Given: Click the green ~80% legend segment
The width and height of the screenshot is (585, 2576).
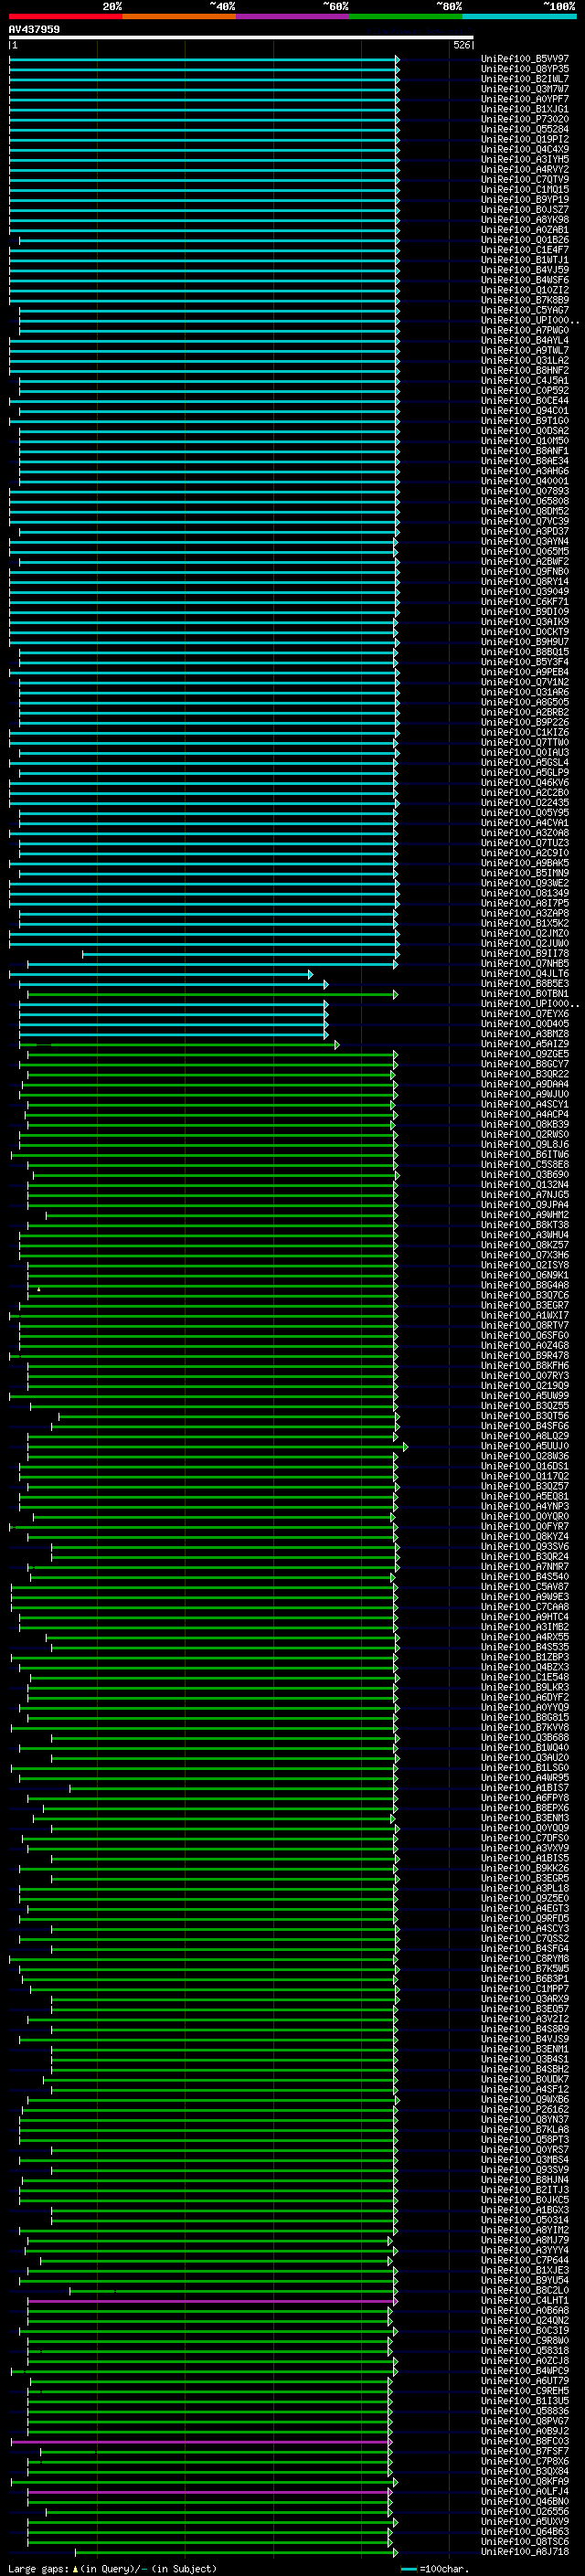Looking at the screenshot, I should (406, 17).
